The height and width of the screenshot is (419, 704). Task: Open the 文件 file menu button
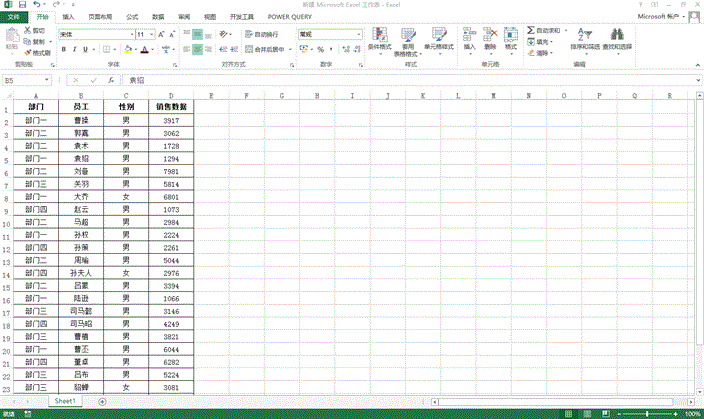click(12, 17)
